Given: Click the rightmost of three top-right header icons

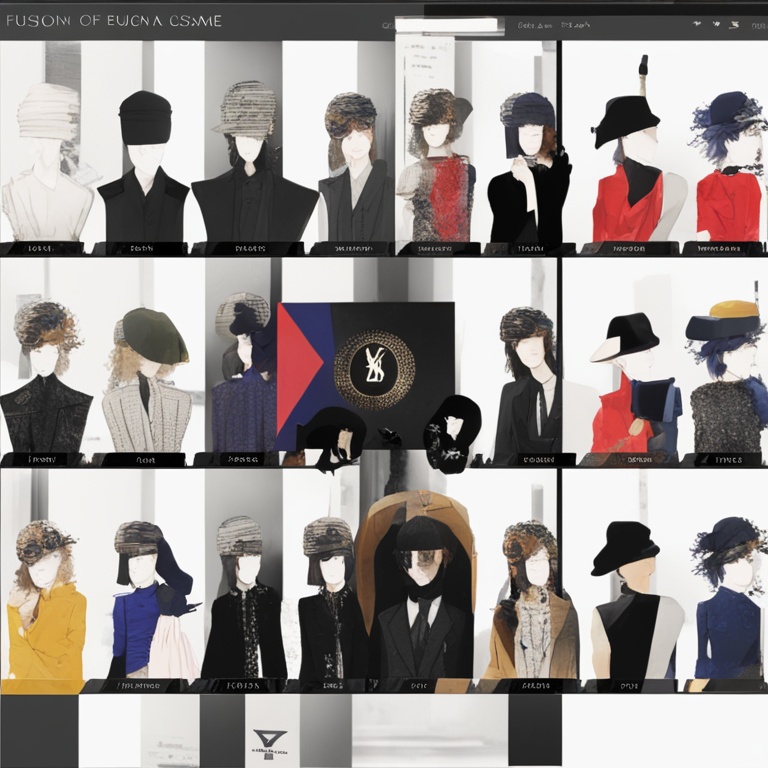Looking at the screenshot, I should pyautogui.click(x=734, y=24).
